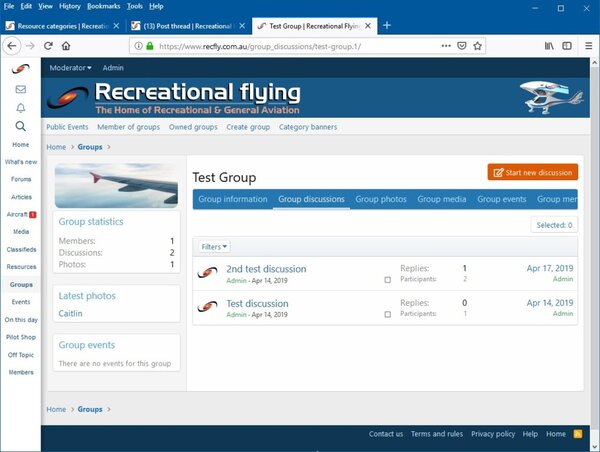
Task: Open the Selected: 0 dropdown
Action: pyautogui.click(x=553, y=226)
